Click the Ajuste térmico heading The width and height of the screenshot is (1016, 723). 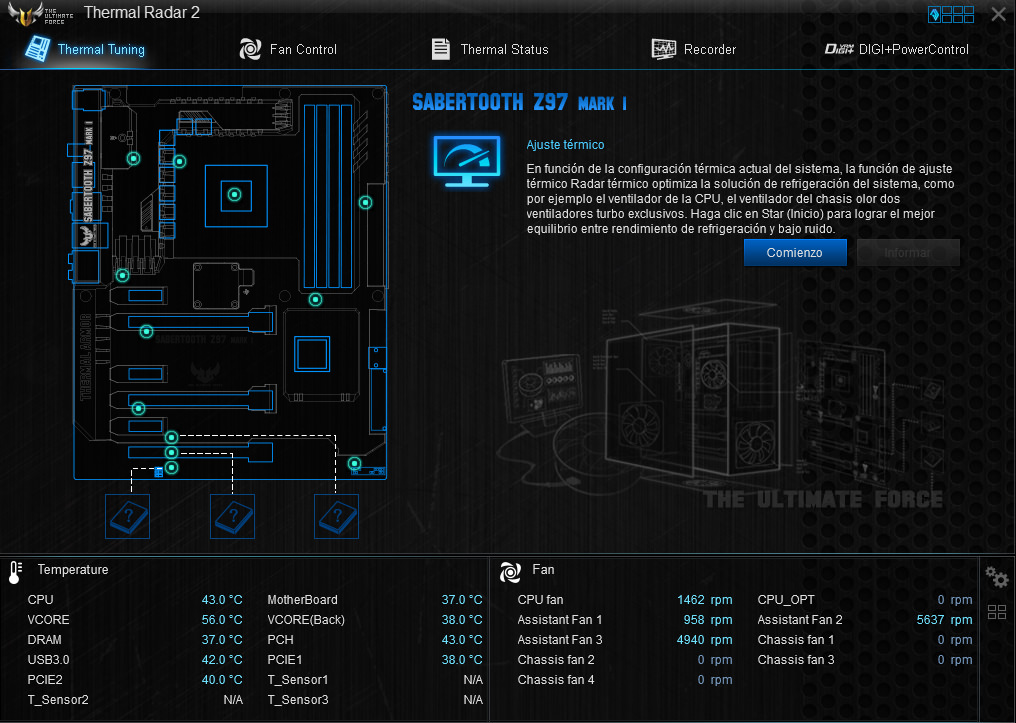(565, 144)
